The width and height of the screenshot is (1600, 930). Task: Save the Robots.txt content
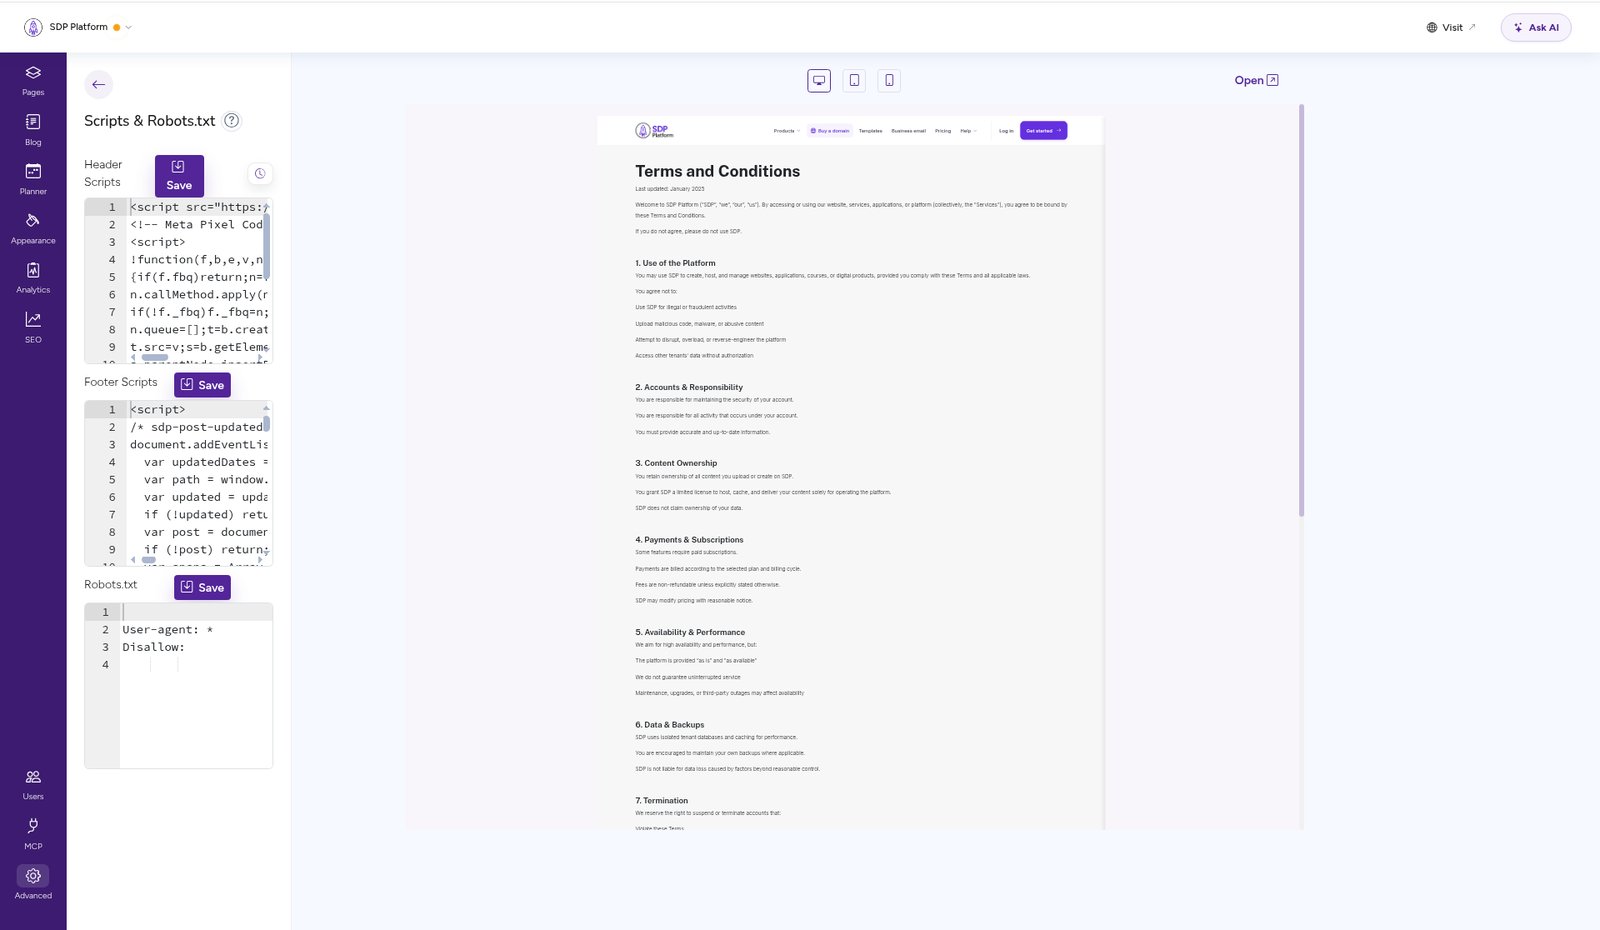coord(202,587)
